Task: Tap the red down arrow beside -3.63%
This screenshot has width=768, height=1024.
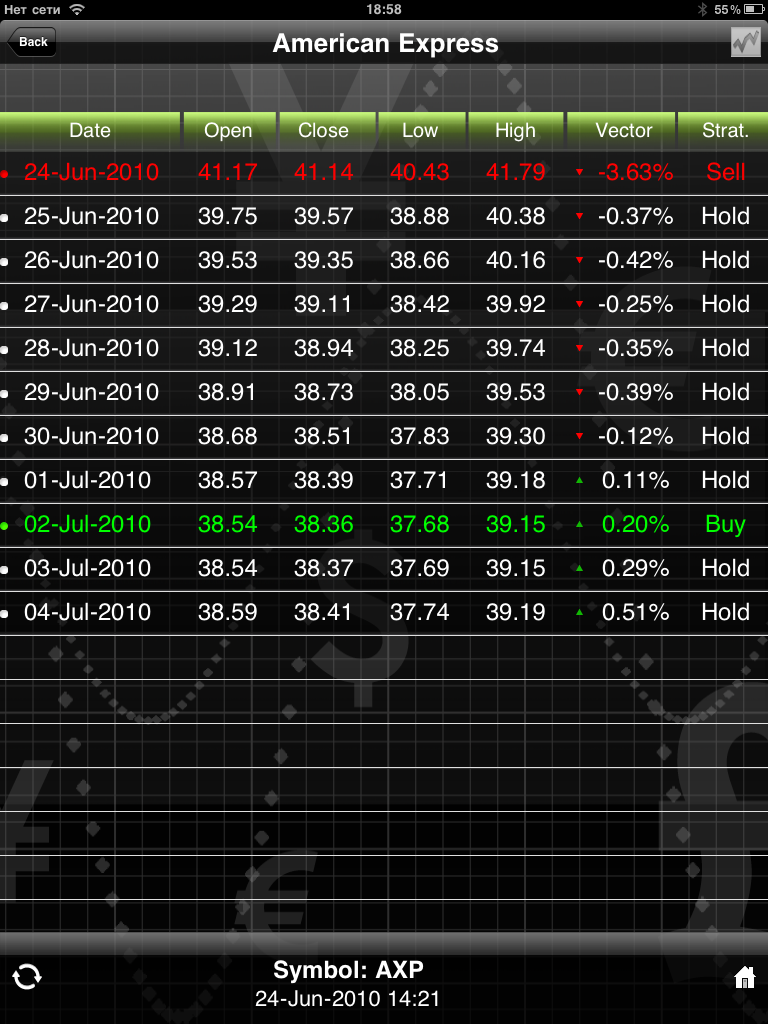Action: coord(579,172)
